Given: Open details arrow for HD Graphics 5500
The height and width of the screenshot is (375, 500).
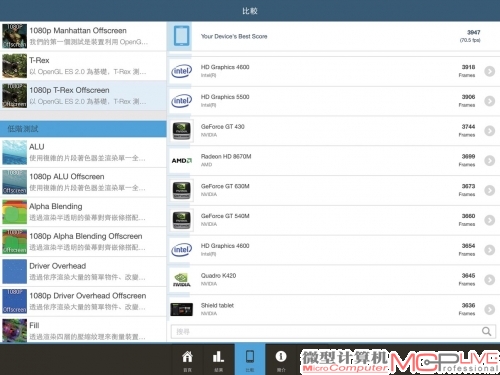Looking at the screenshot, I should pyautogui.click(x=490, y=101).
